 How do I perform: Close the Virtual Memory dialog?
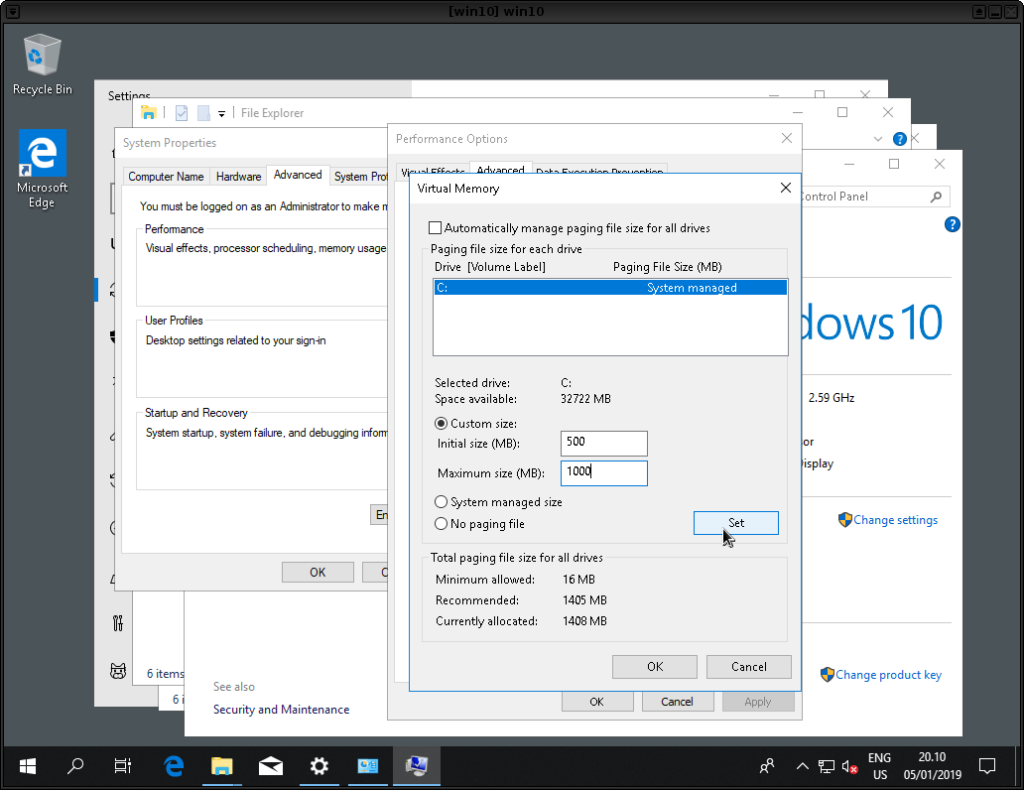click(x=786, y=188)
